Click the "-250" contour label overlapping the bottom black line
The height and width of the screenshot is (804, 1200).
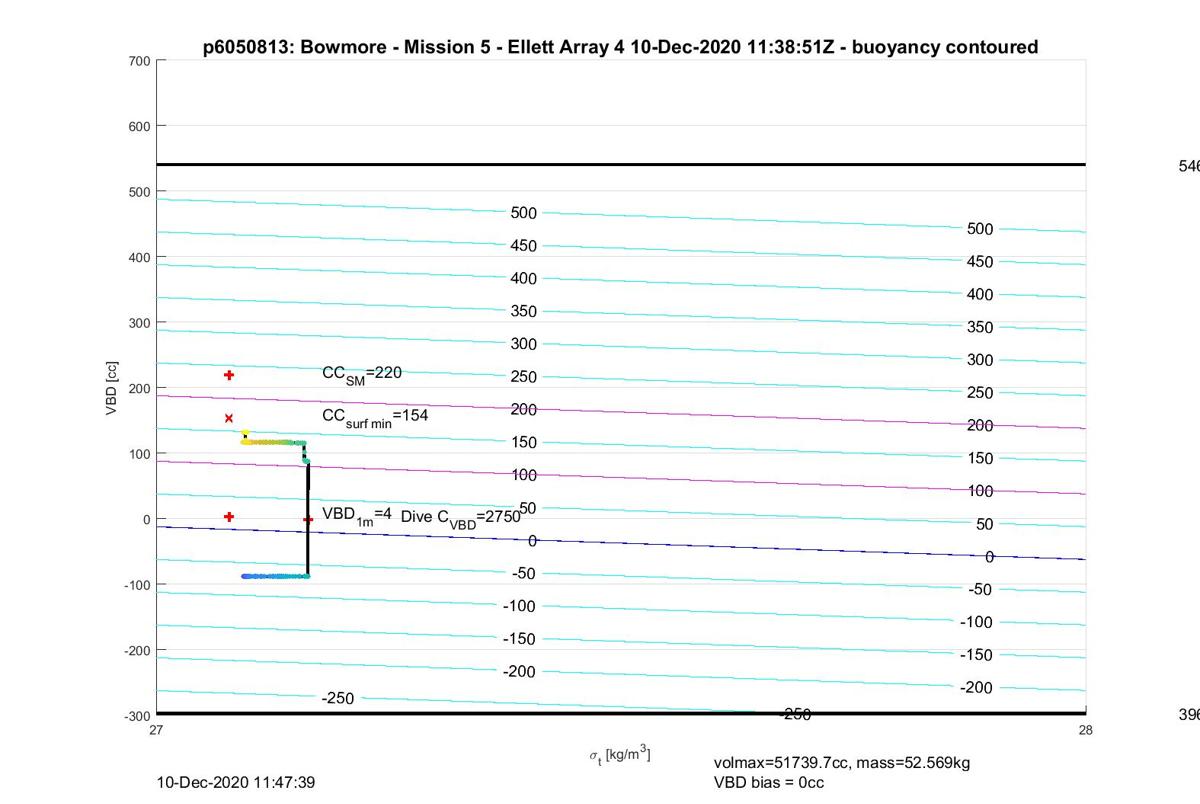click(795, 714)
